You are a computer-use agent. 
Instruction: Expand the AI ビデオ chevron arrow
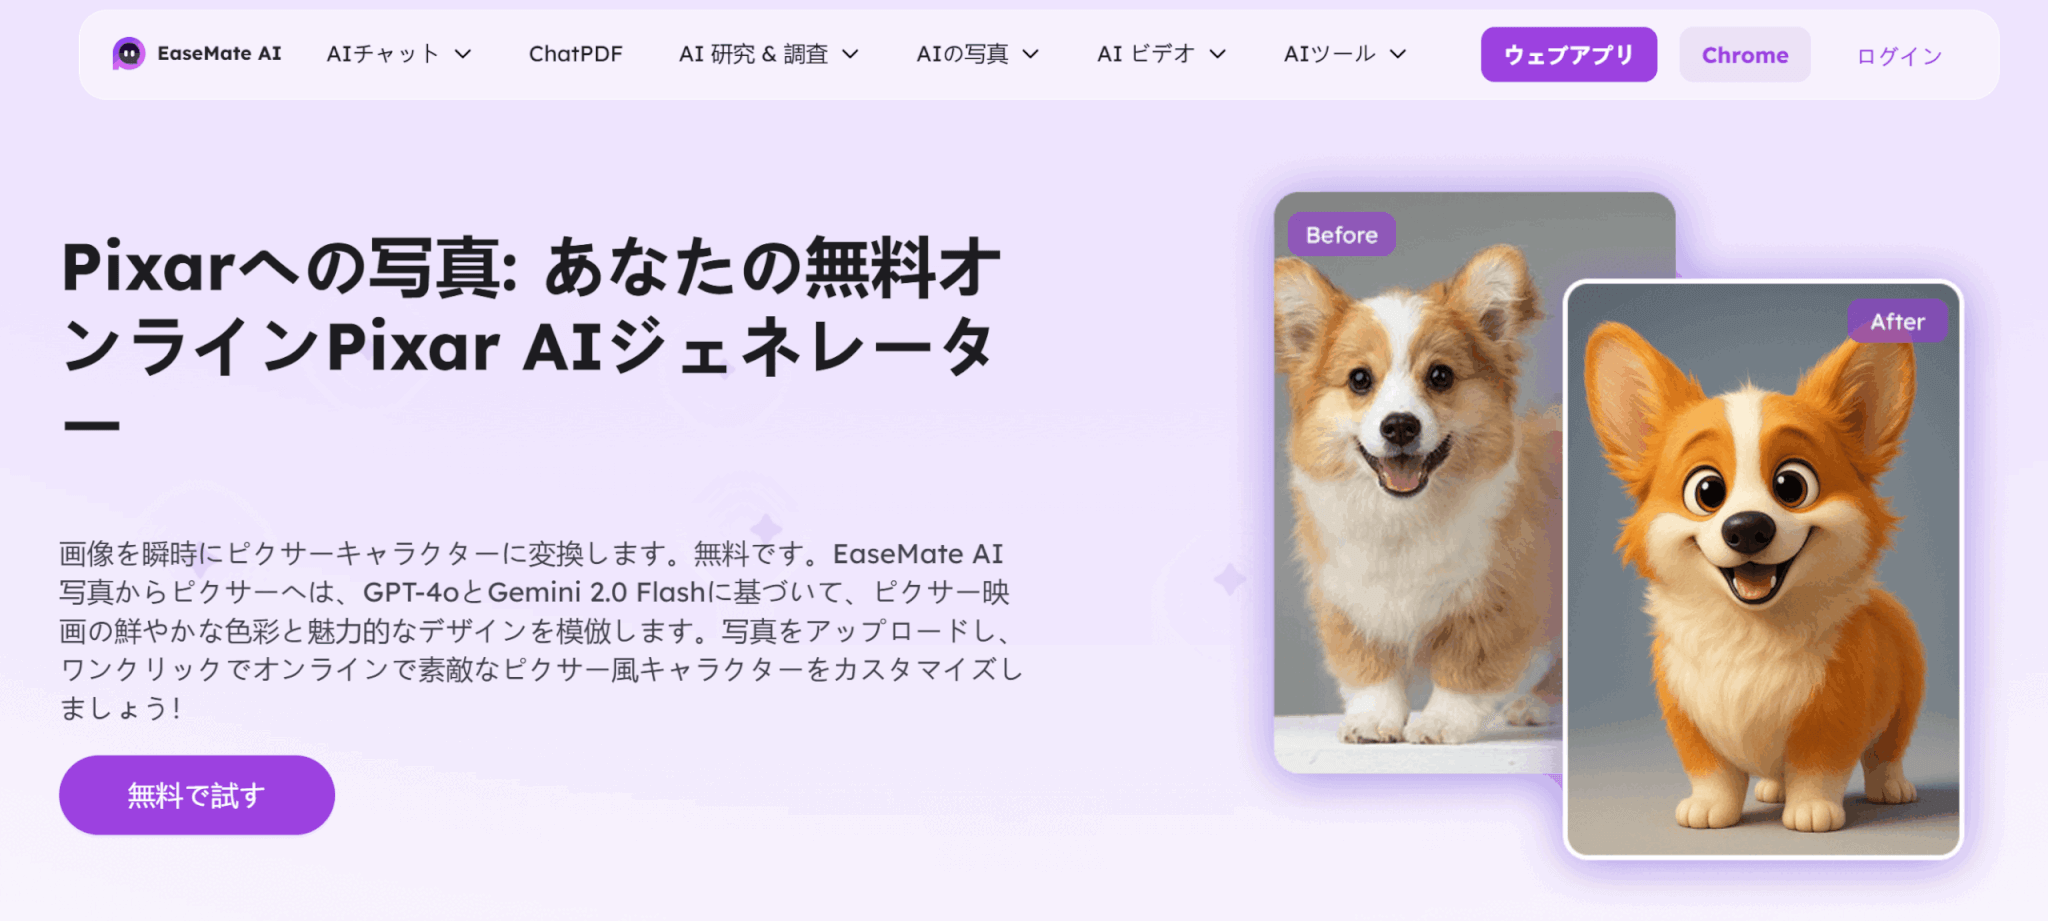[1217, 54]
